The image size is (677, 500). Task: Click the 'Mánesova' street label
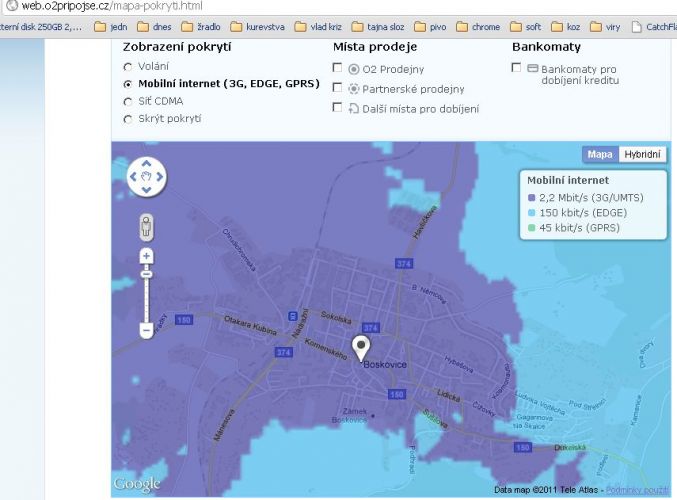coord(225,425)
